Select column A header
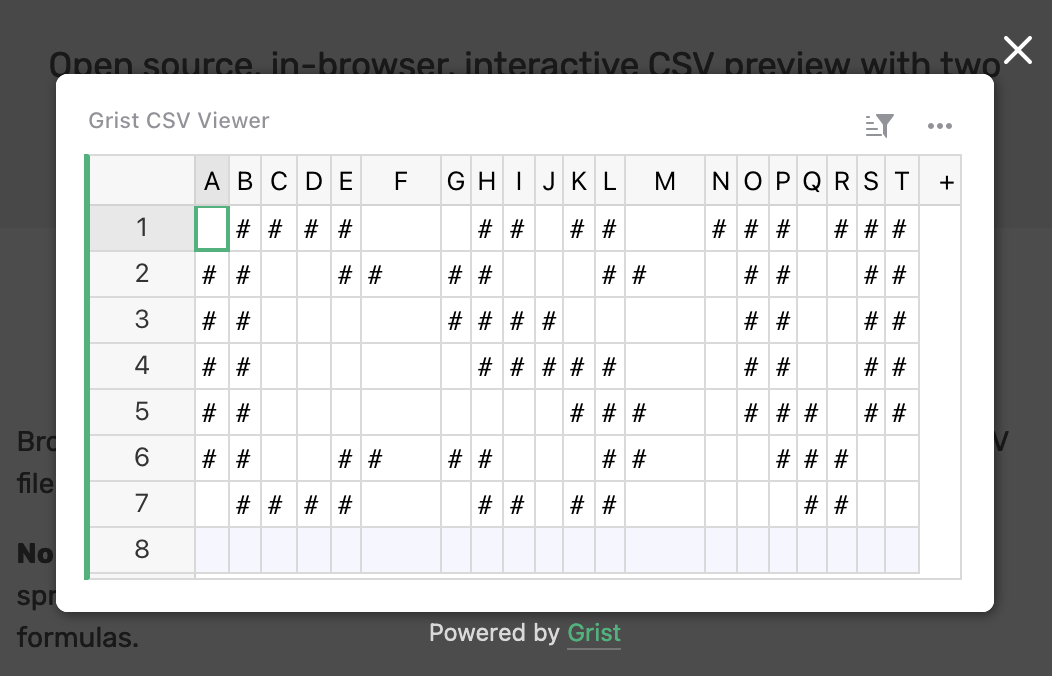Image resolution: width=1052 pixels, height=676 pixels. point(212,181)
